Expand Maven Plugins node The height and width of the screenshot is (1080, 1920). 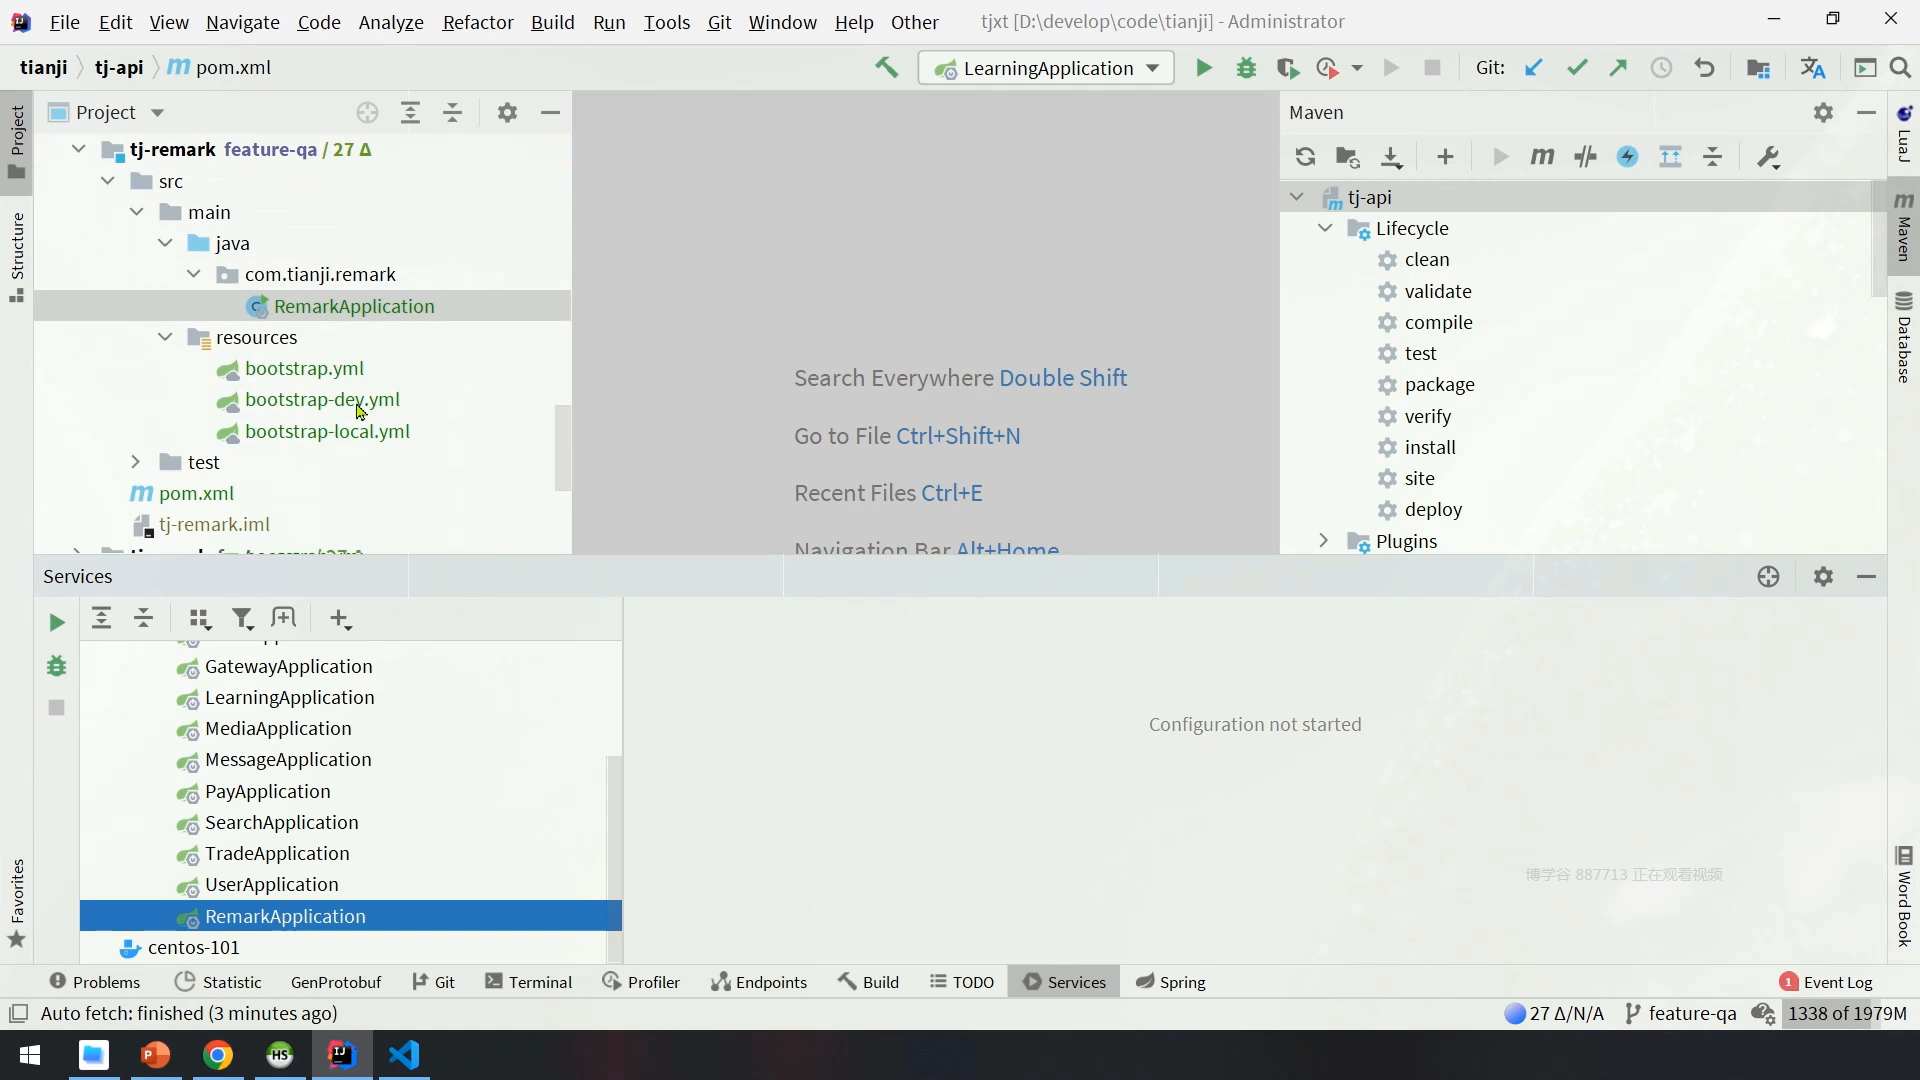(1324, 541)
